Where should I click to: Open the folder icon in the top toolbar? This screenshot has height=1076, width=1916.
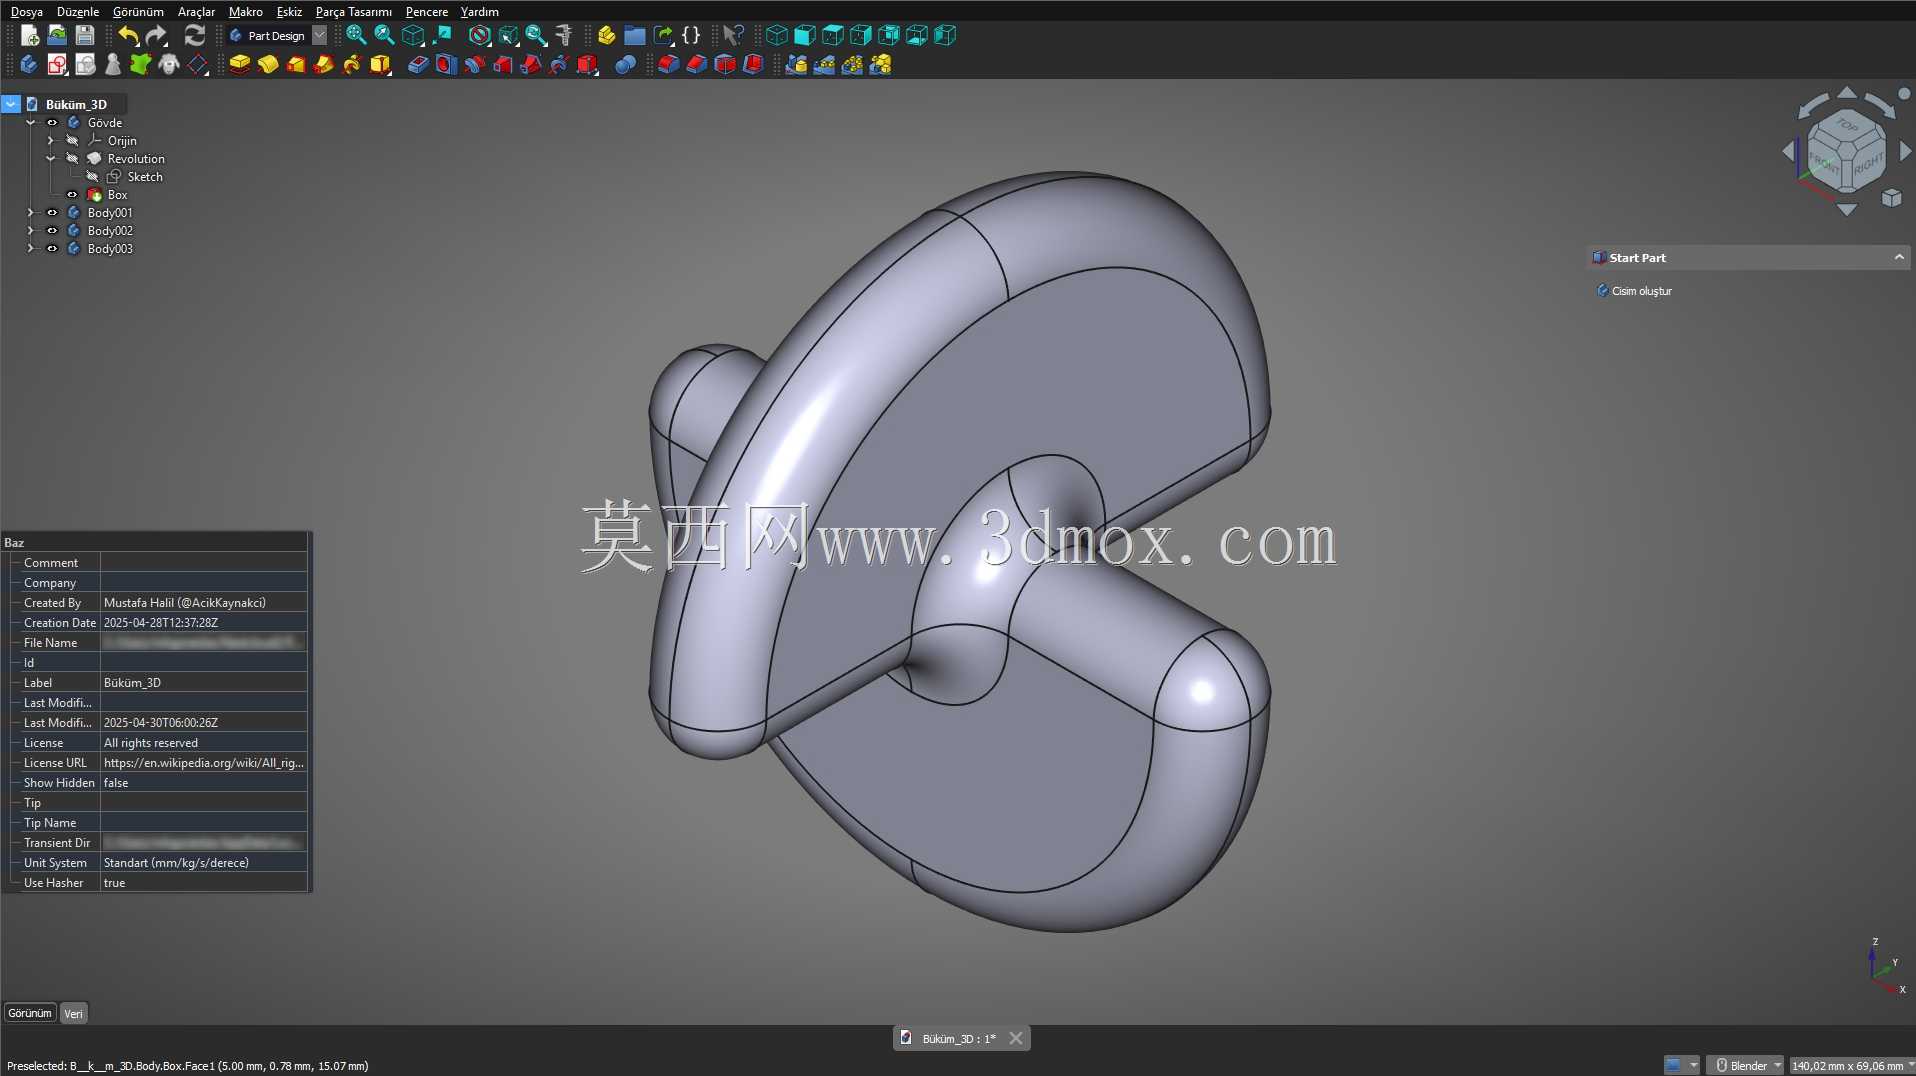pyautogui.click(x=635, y=36)
